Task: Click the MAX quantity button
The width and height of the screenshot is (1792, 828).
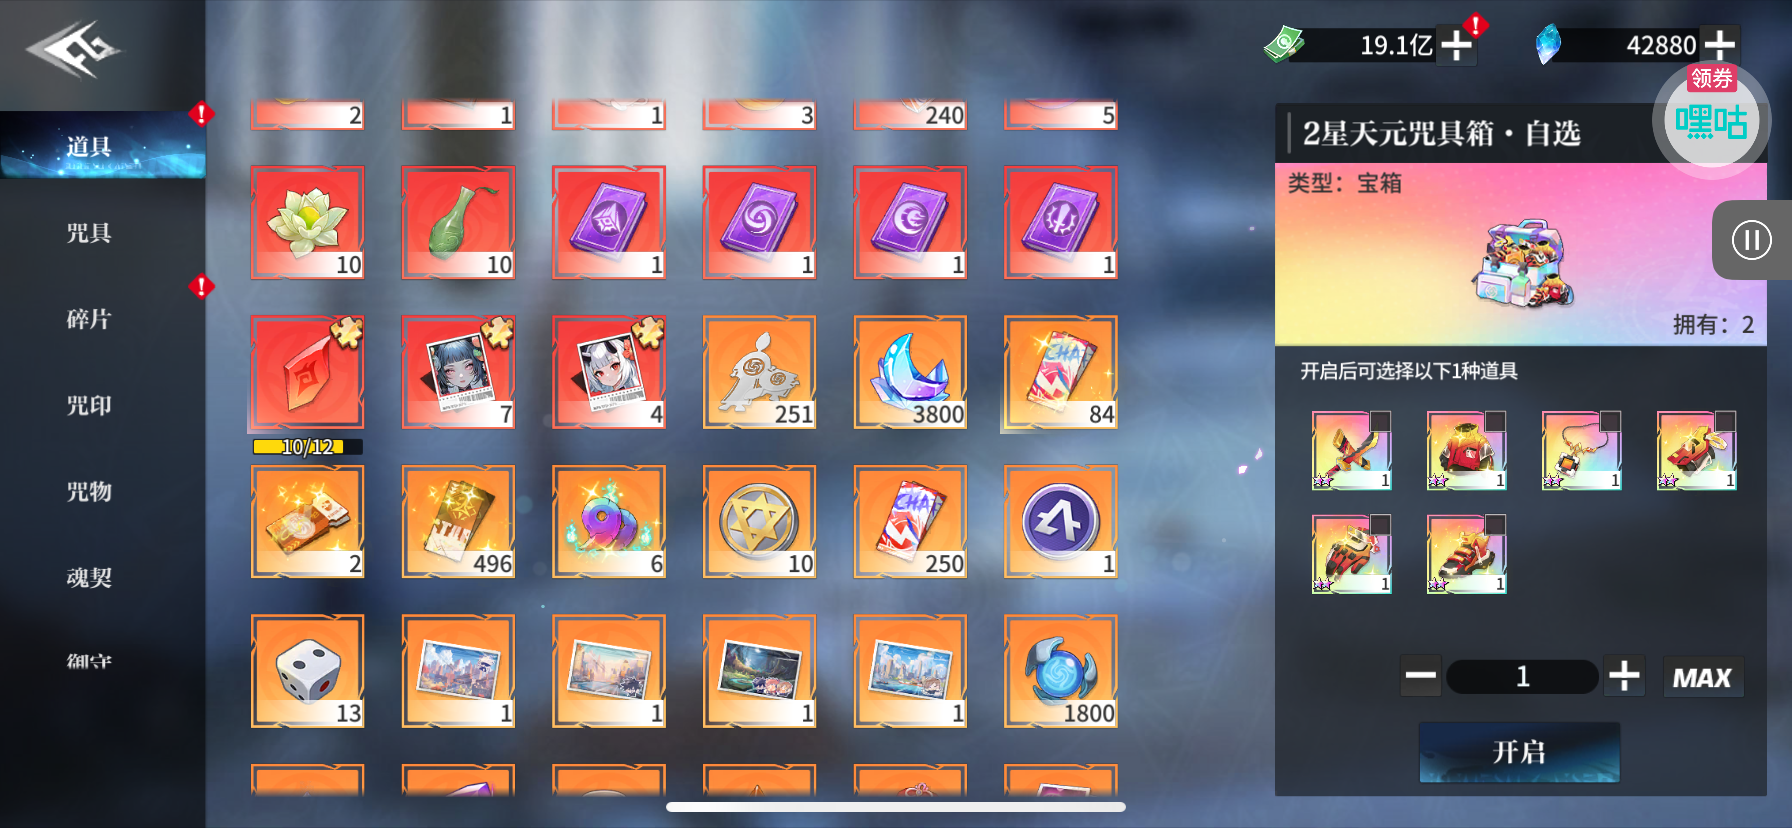Action: click(x=1702, y=677)
